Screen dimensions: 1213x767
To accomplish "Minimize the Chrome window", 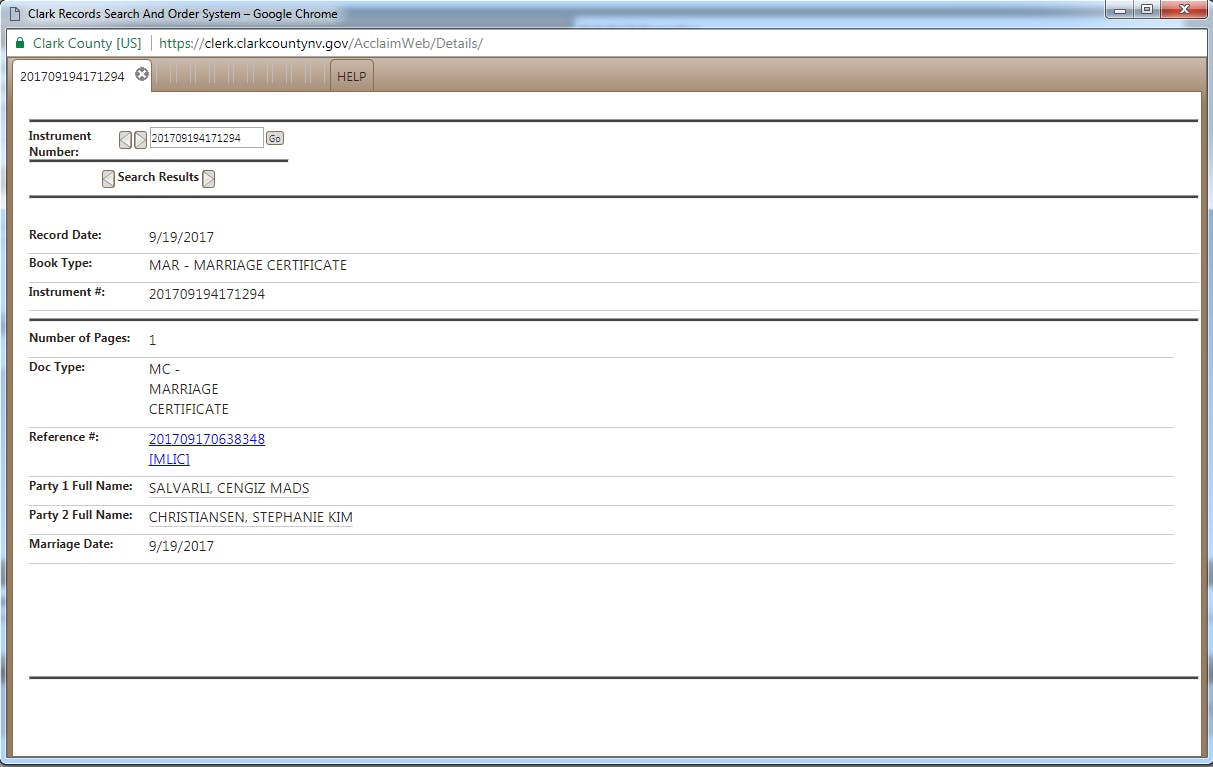I will click(1118, 10).
